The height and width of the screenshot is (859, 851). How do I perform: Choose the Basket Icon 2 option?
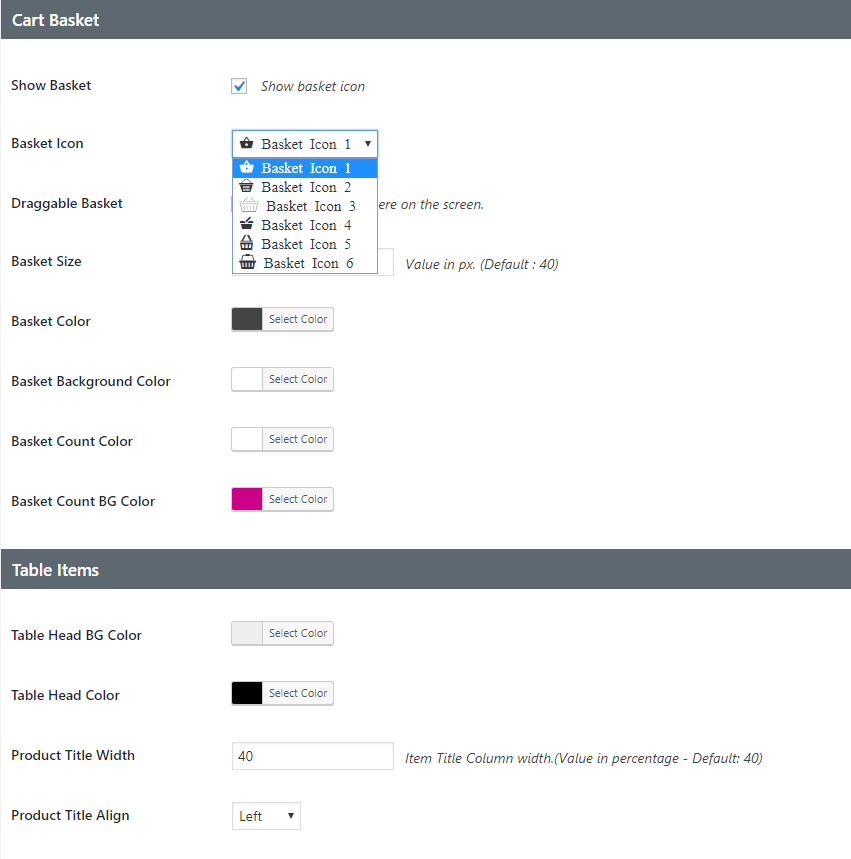(305, 187)
